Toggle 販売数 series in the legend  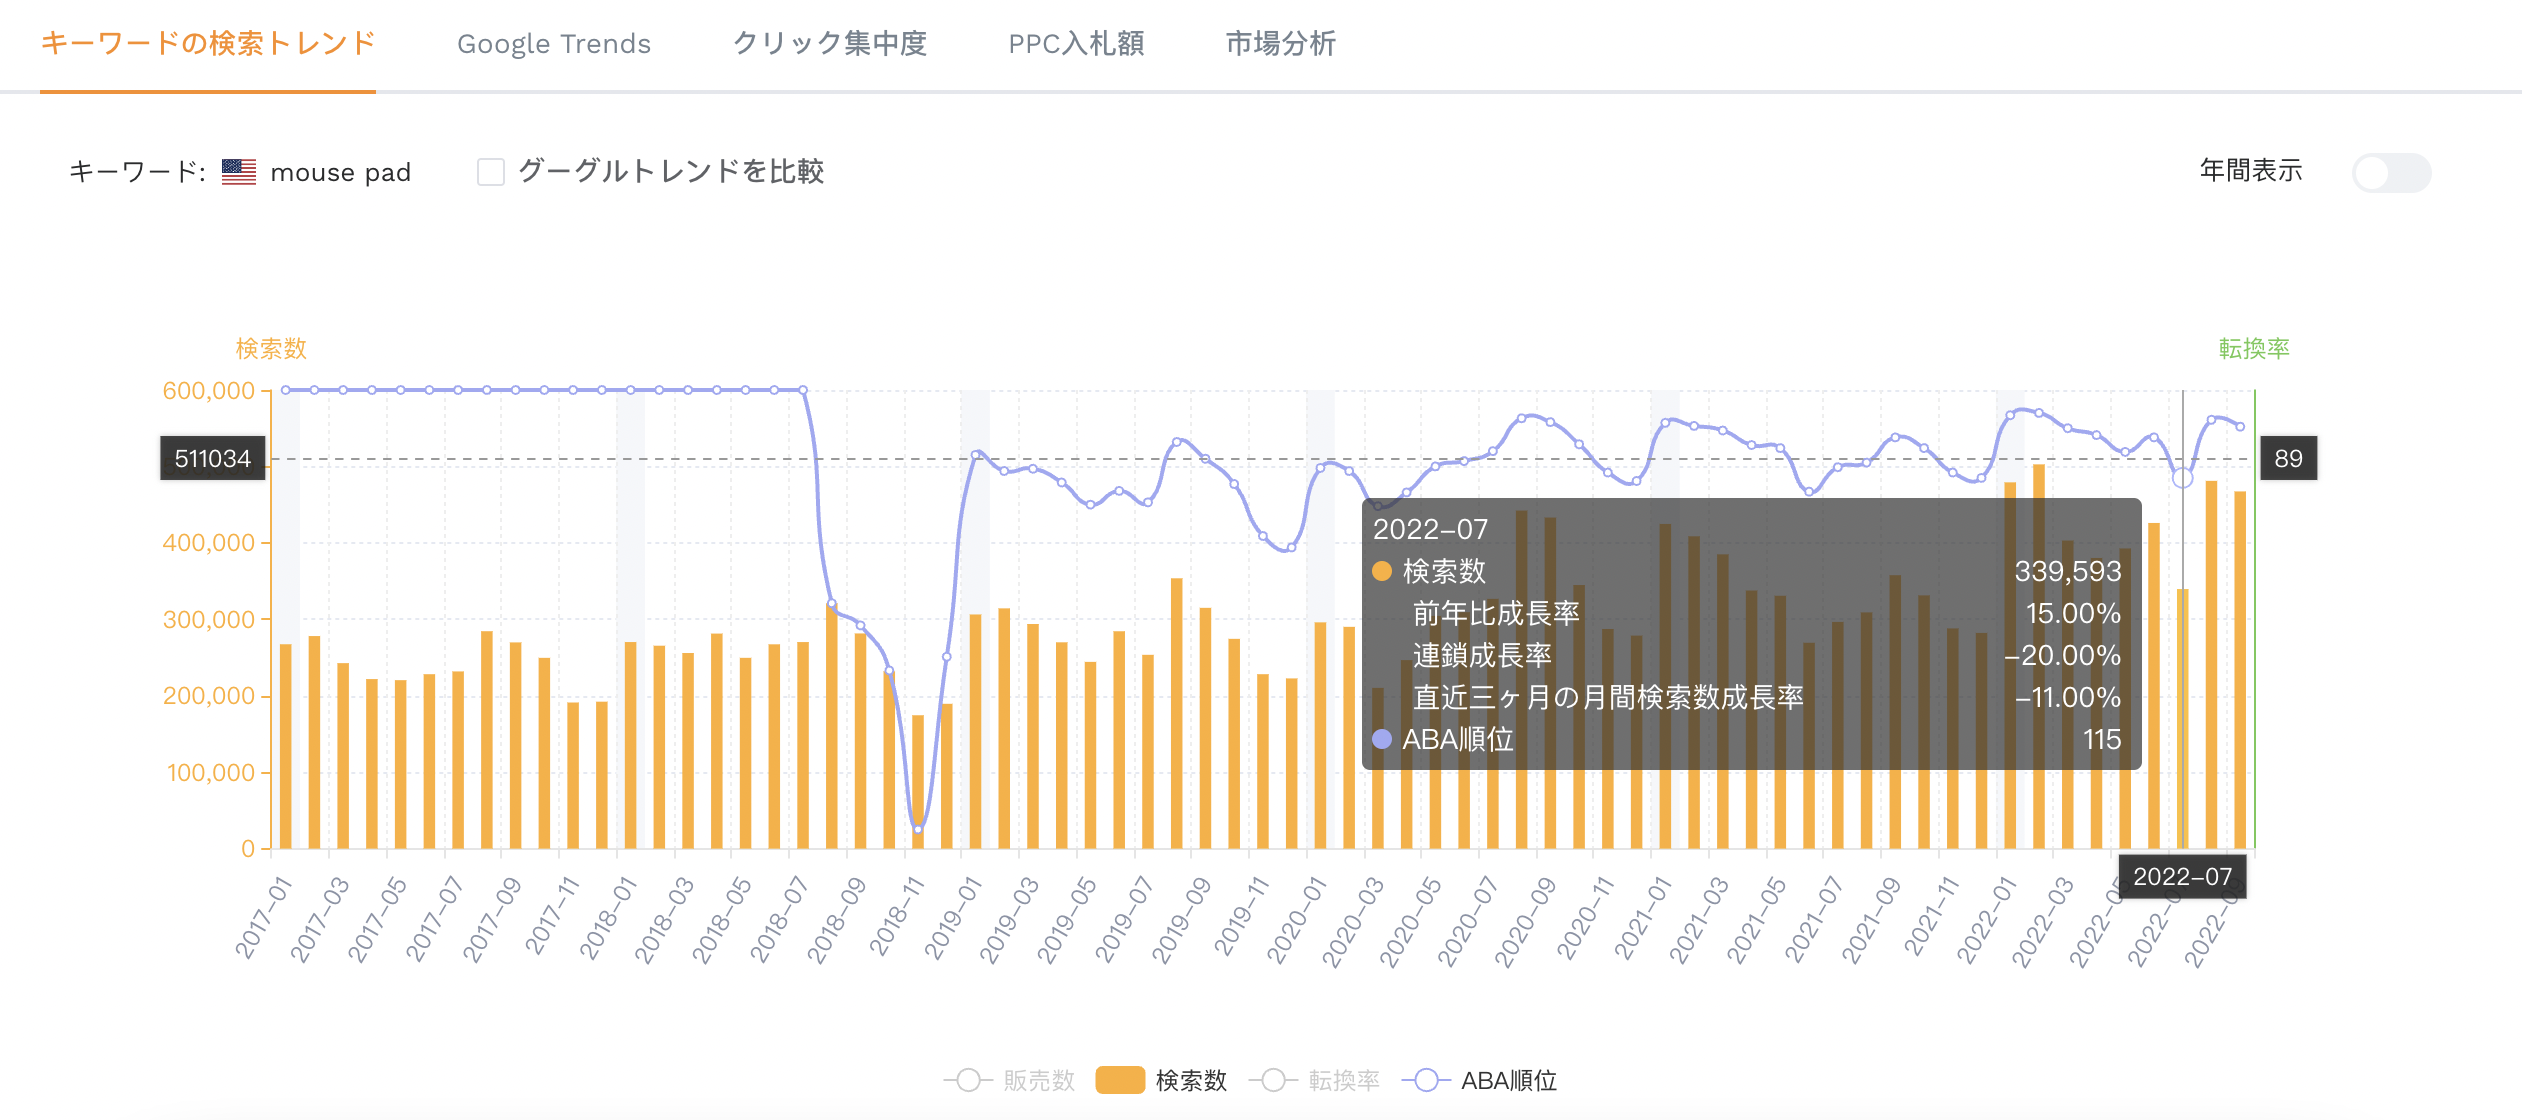point(1009,1080)
